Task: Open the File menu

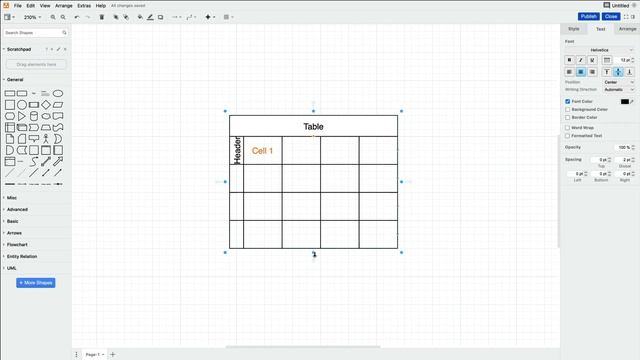Action: point(18,6)
